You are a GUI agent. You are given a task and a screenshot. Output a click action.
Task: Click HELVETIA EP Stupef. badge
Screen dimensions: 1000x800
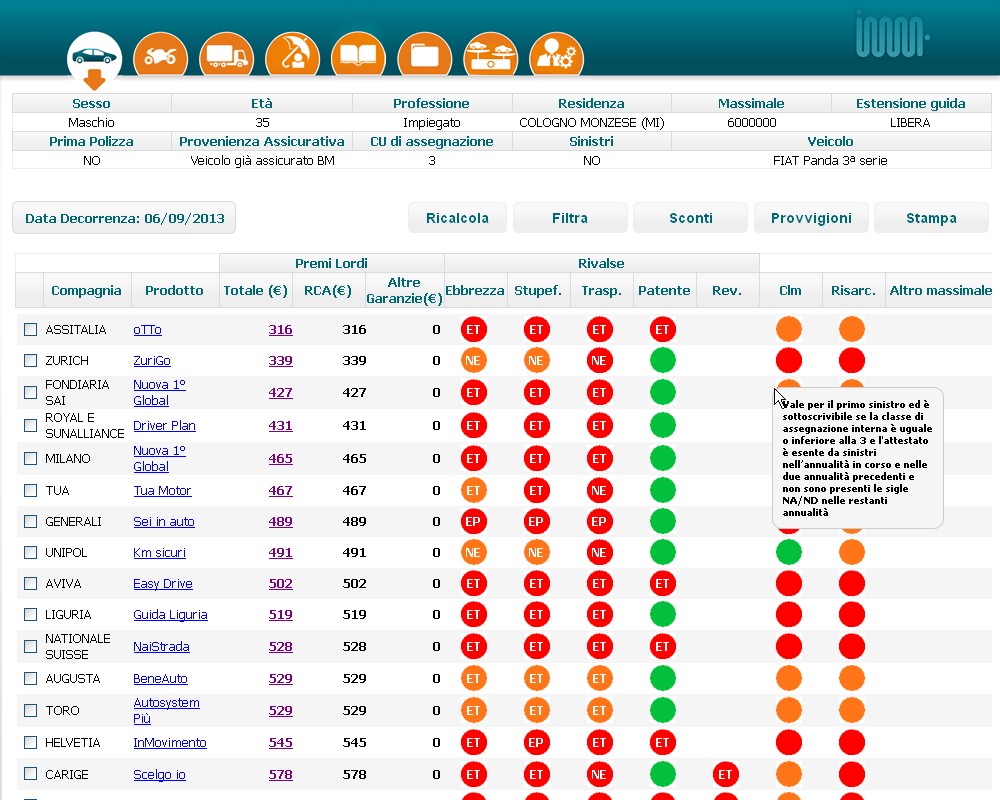[x=536, y=742]
